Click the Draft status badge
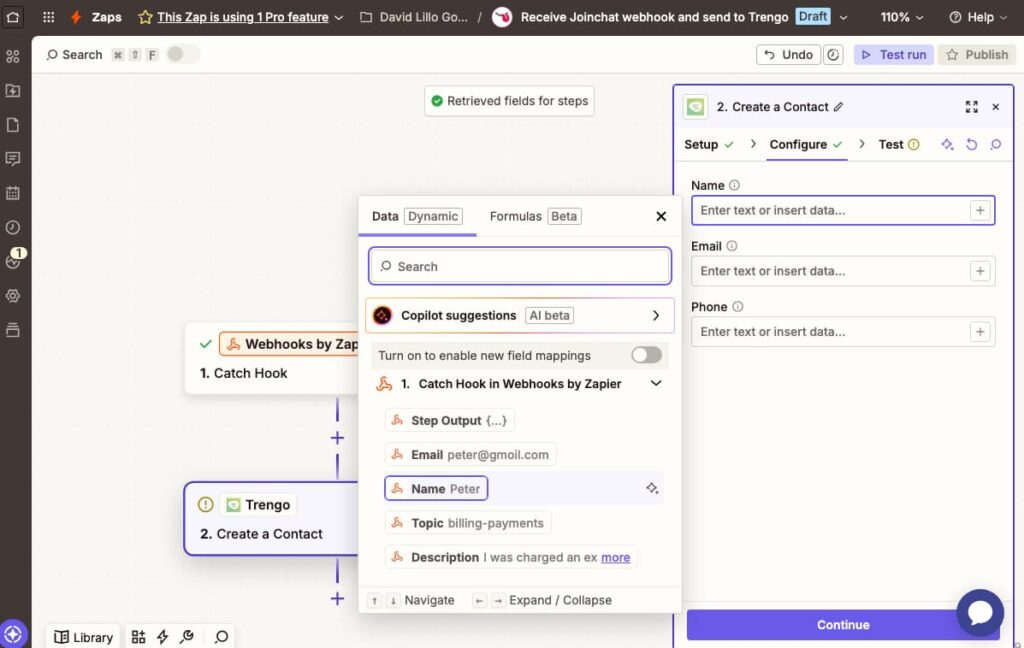This screenshot has width=1024, height=648. coord(813,16)
